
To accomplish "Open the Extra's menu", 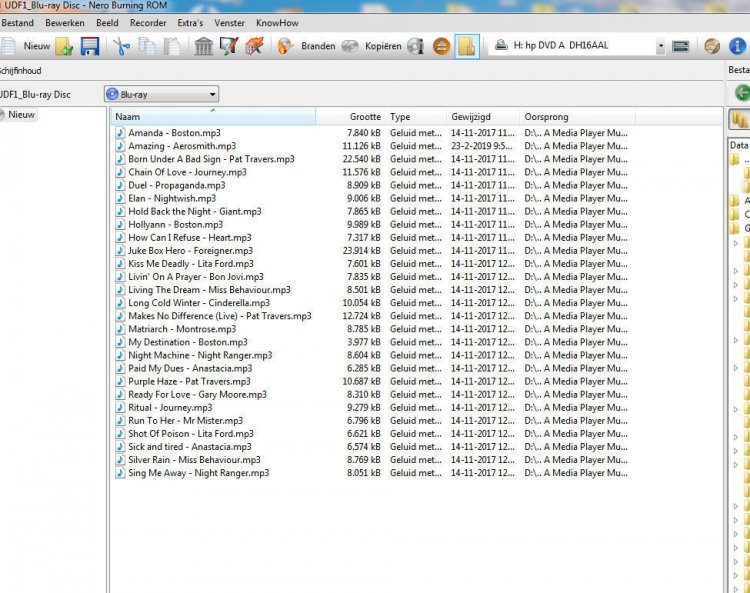I will (190, 22).
